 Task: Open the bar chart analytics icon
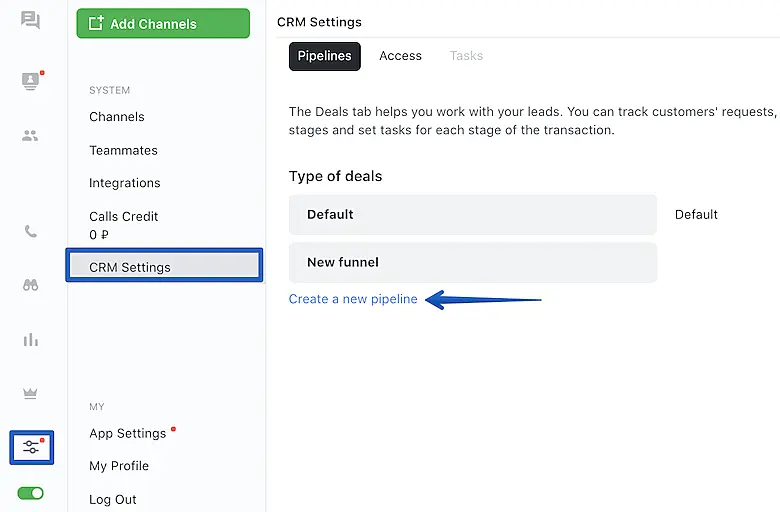[30, 340]
